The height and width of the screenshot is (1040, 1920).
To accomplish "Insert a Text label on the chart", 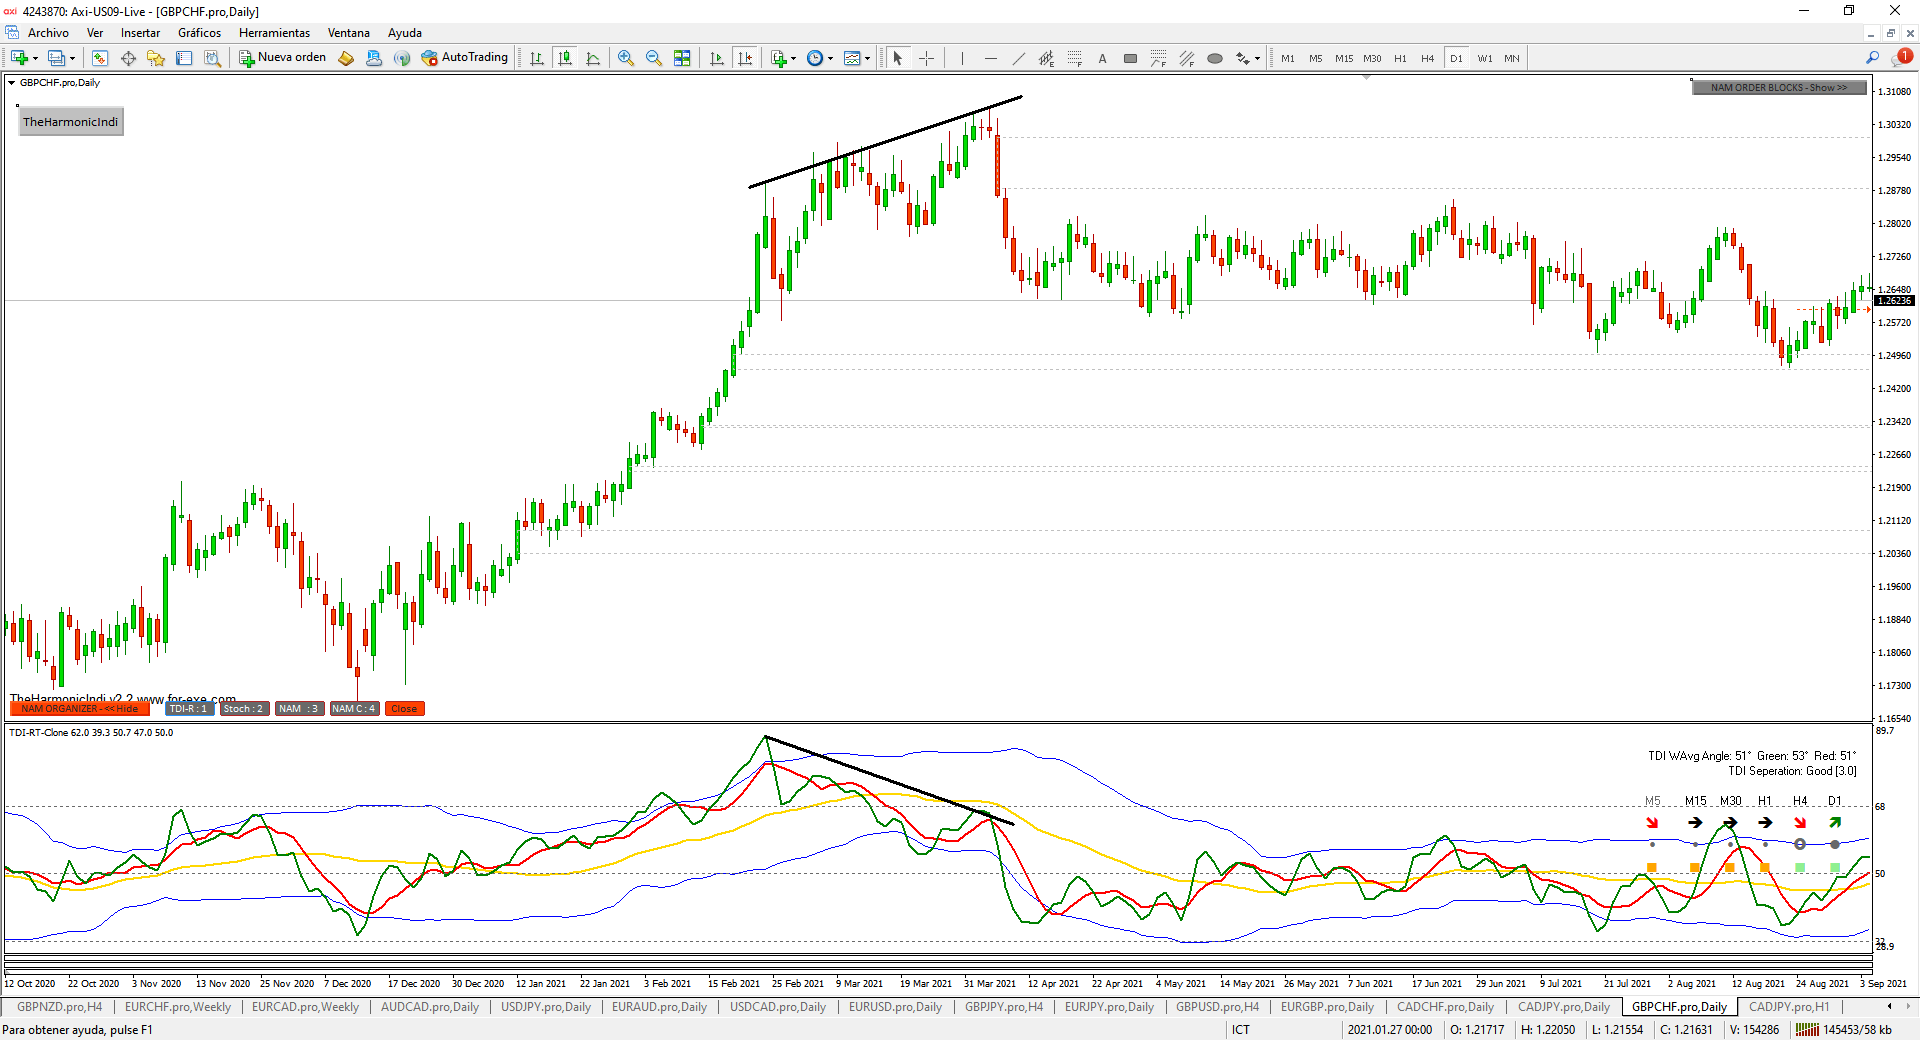I will (1102, 58).
